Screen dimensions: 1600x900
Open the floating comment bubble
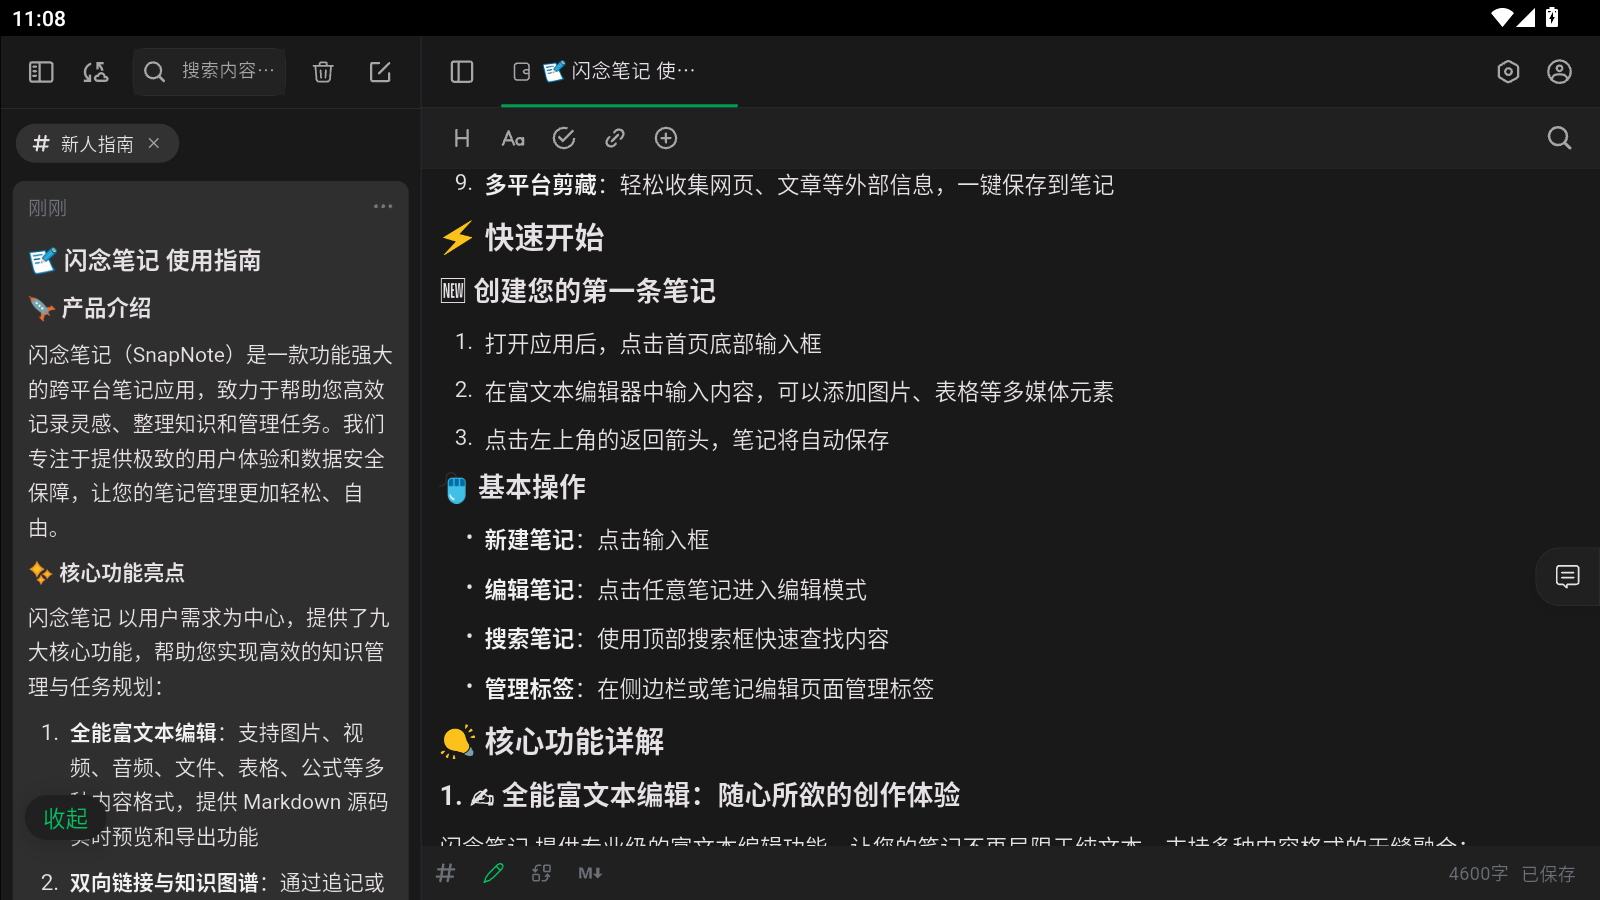tap(1566, 576)
